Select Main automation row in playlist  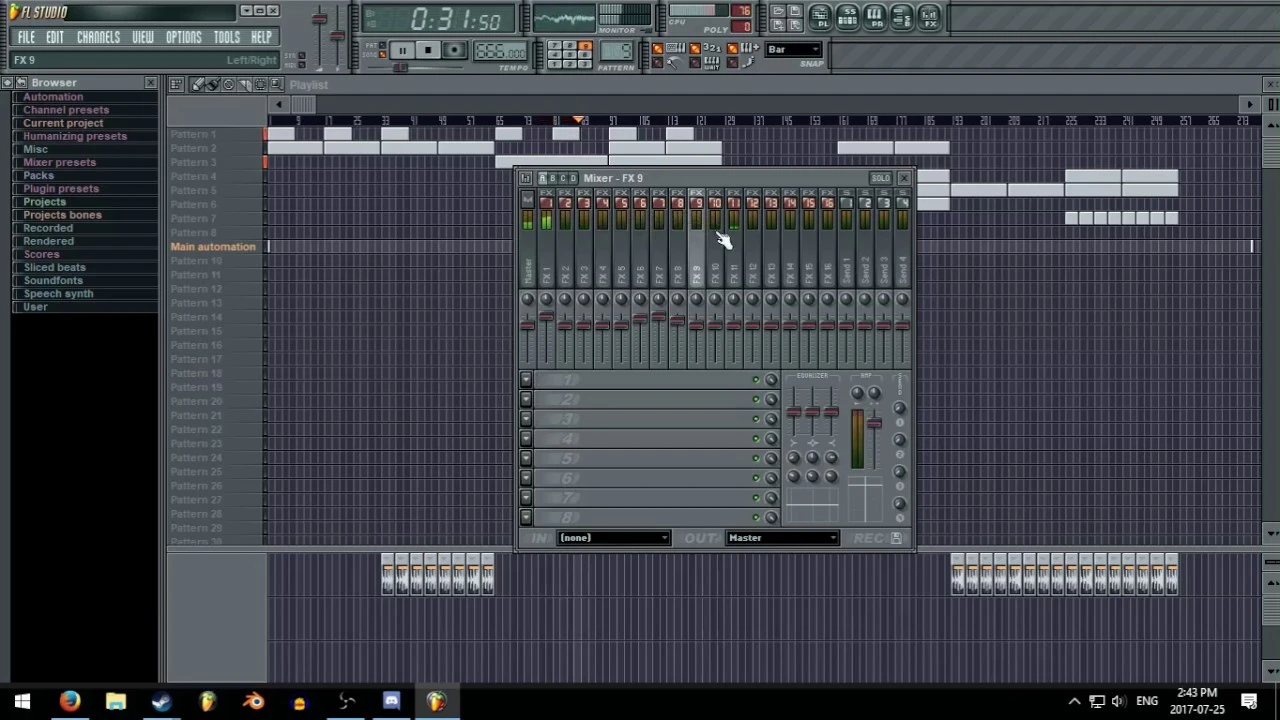coord(213,247)
